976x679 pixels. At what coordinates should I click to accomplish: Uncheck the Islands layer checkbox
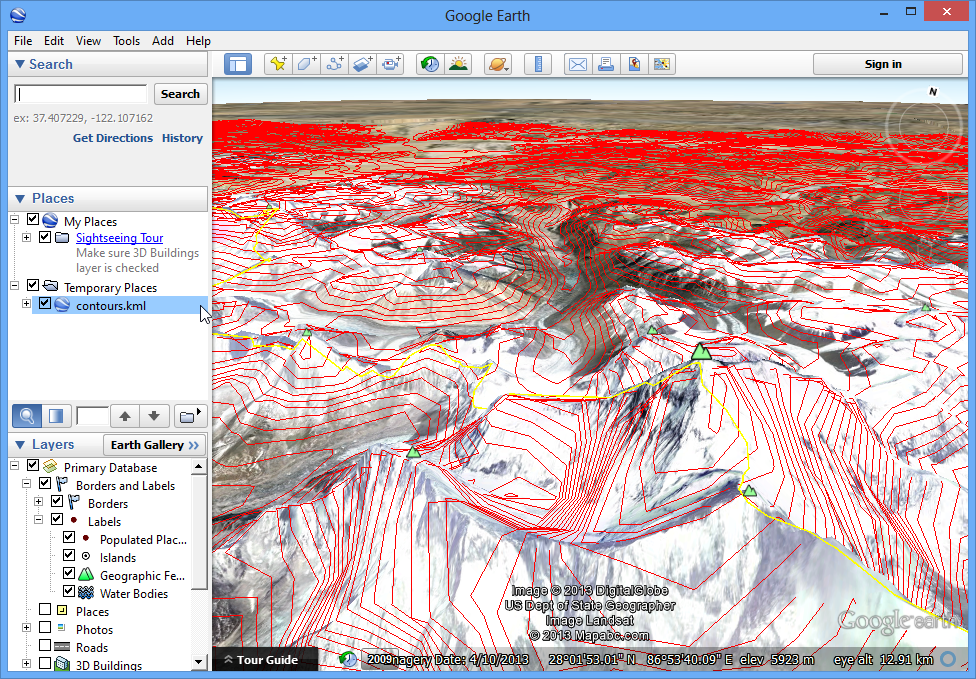[69, 556]
